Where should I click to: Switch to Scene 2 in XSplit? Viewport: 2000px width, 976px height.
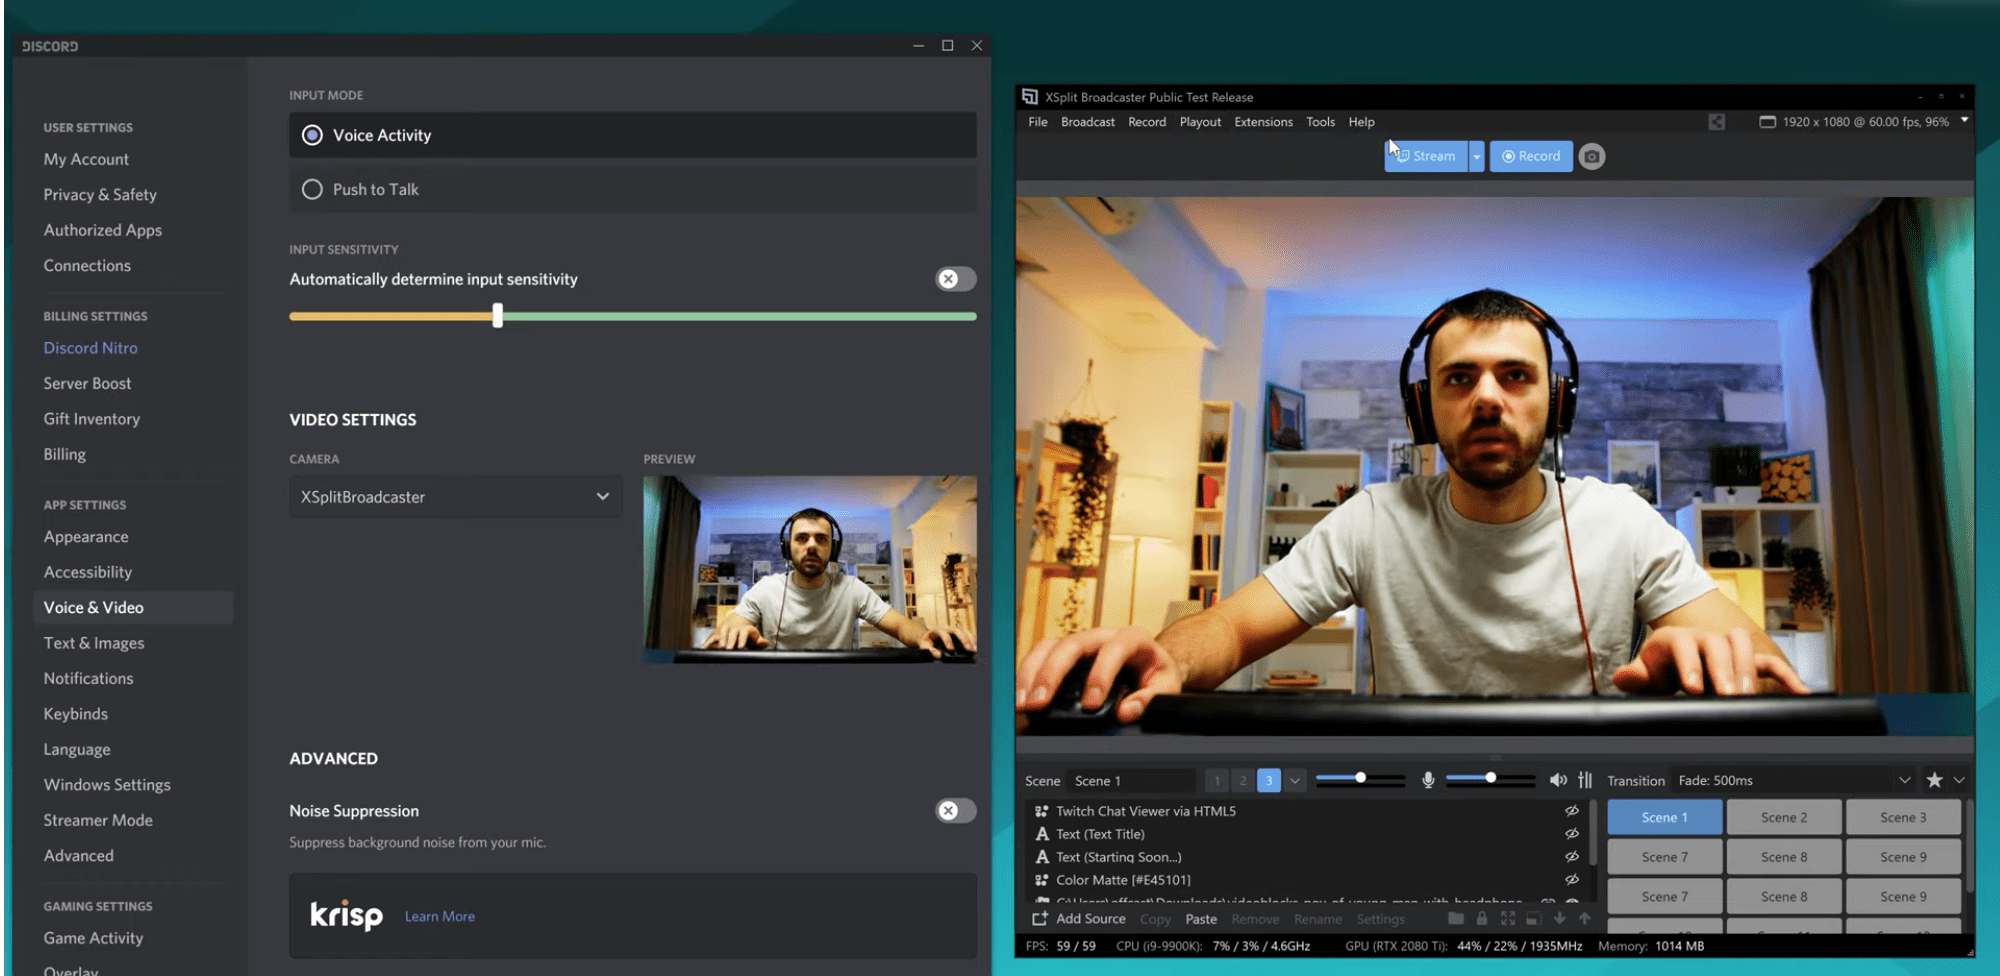(1784, 817)
